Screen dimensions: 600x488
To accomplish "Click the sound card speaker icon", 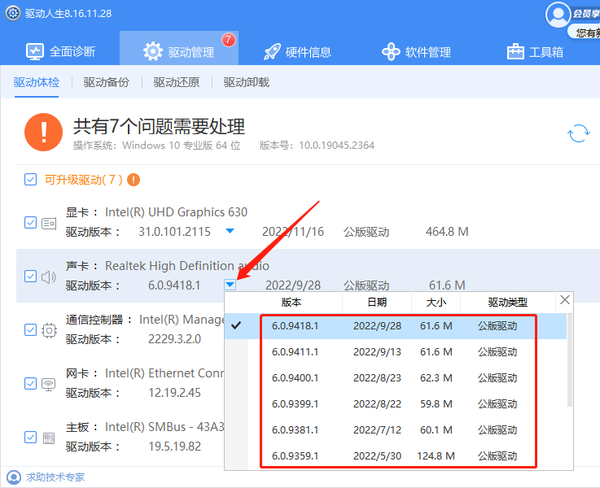I will tap(48, 276).
